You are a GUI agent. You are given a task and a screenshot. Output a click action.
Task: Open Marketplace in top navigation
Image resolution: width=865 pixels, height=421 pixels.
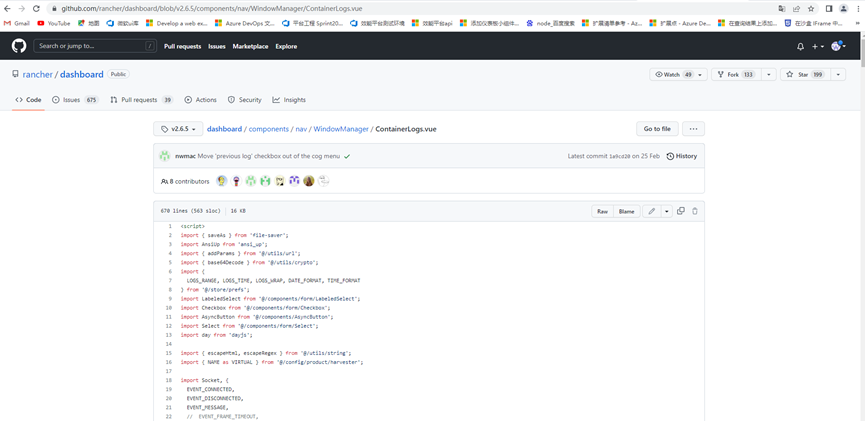click(x=250, y=46)
